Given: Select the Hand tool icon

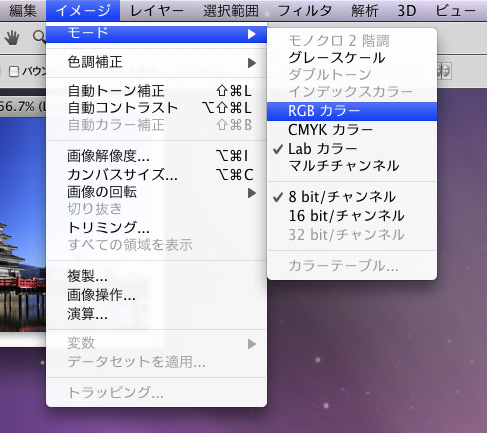Looking at the screenshot, I should (12, 37).
